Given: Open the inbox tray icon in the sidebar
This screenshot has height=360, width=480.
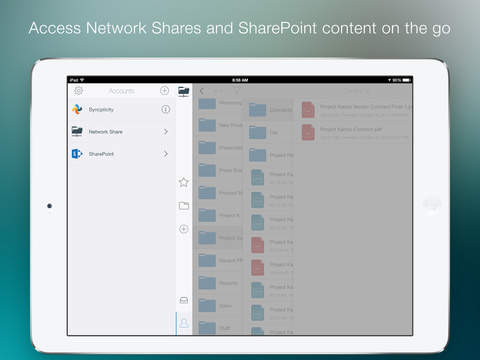Looking at the screenshot, I should [x=184, y=300].
